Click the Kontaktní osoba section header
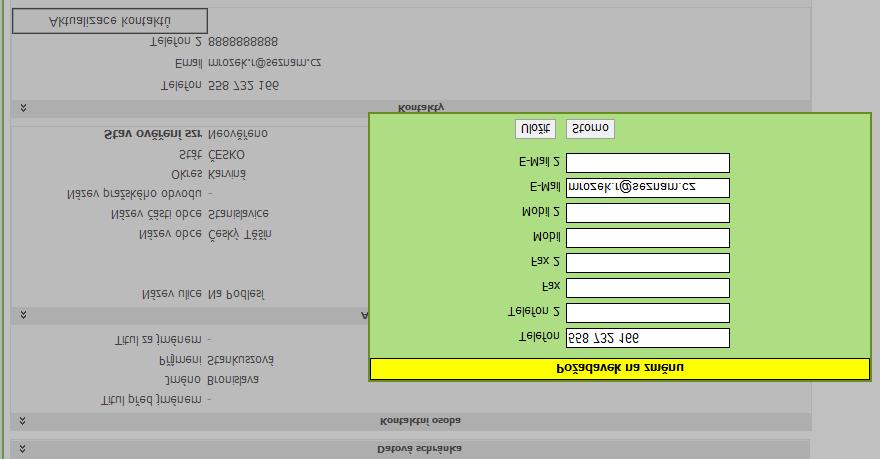This screenshot has width=880, height=459. (411, 421)
